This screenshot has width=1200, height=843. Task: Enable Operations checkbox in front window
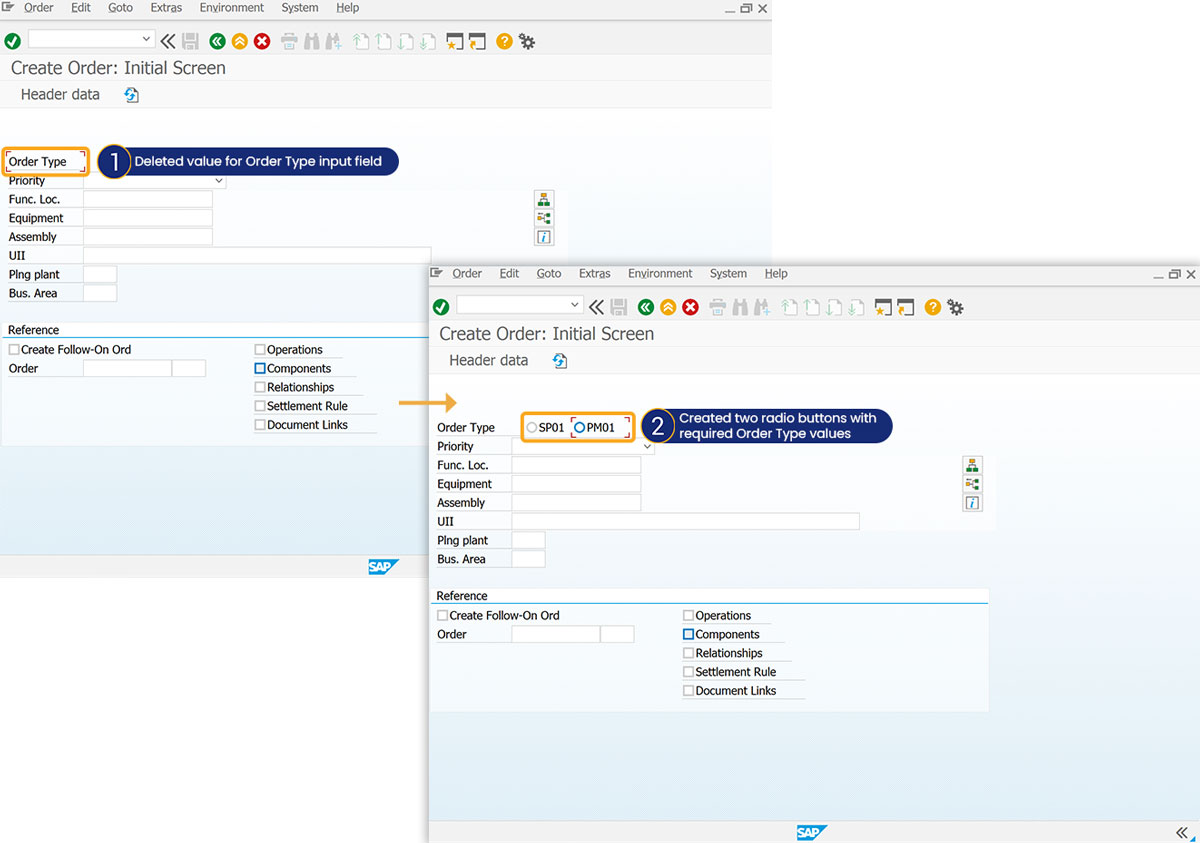click(688, 616)
